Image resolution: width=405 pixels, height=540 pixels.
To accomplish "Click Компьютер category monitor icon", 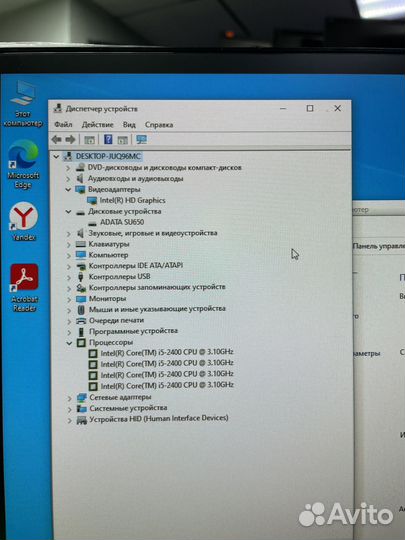I will (x=81, y=255).
